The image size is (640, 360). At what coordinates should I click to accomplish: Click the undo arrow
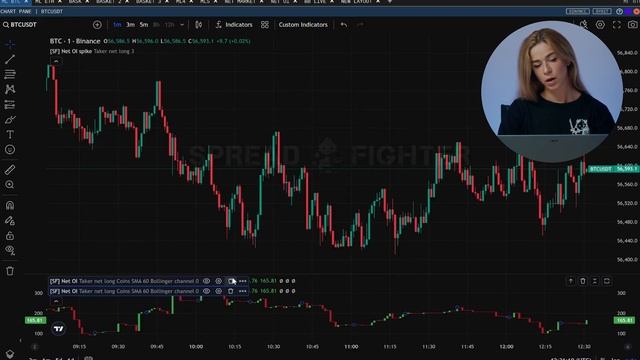click(344, 25)
